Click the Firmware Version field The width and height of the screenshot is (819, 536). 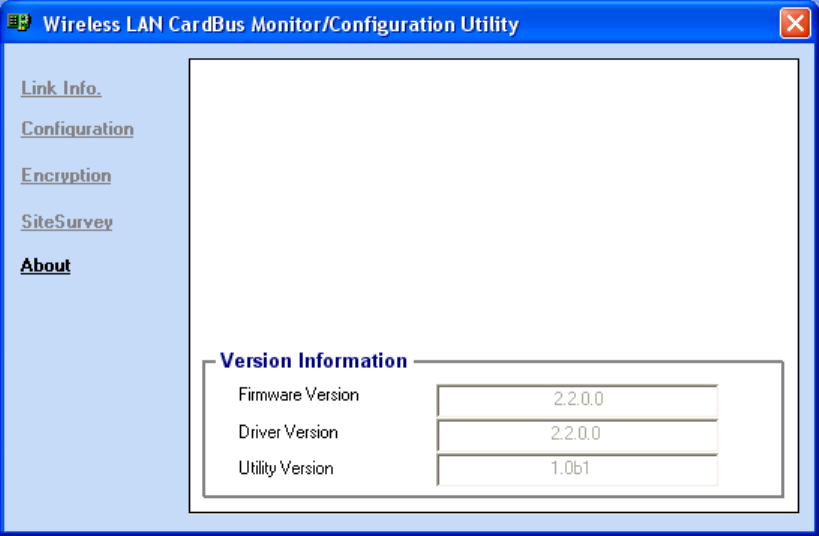point(577,400)
